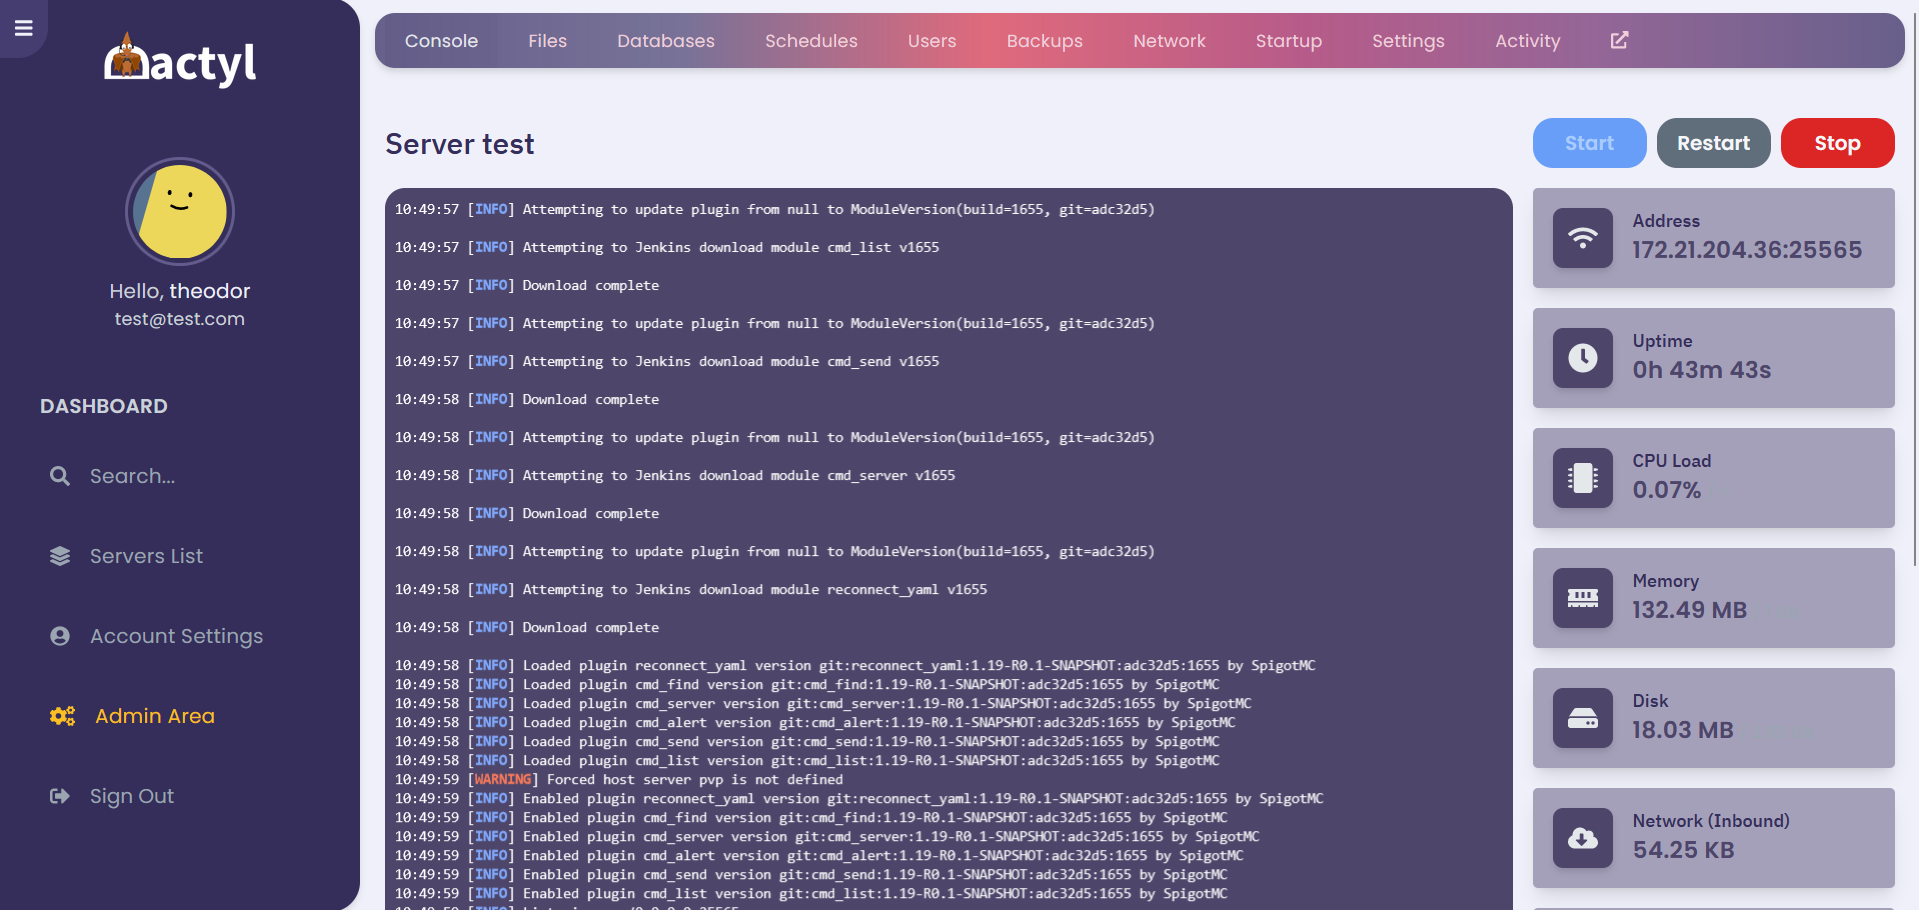
Task: Stop the server with Stop button
Action: (x=1836, y=143)
